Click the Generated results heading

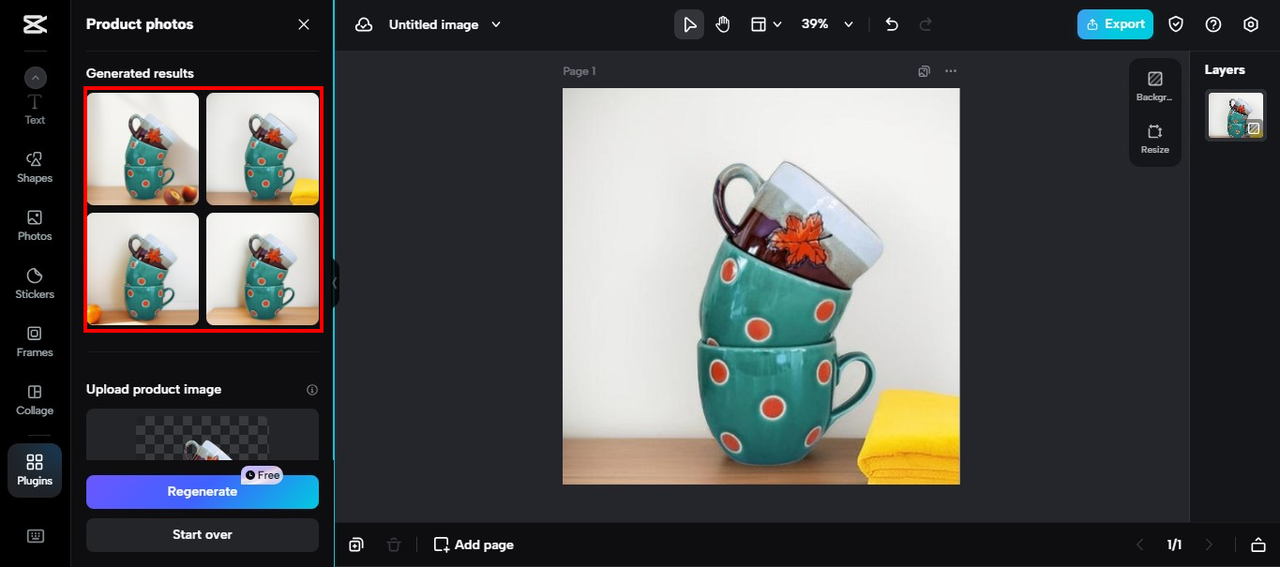point(140,73)
